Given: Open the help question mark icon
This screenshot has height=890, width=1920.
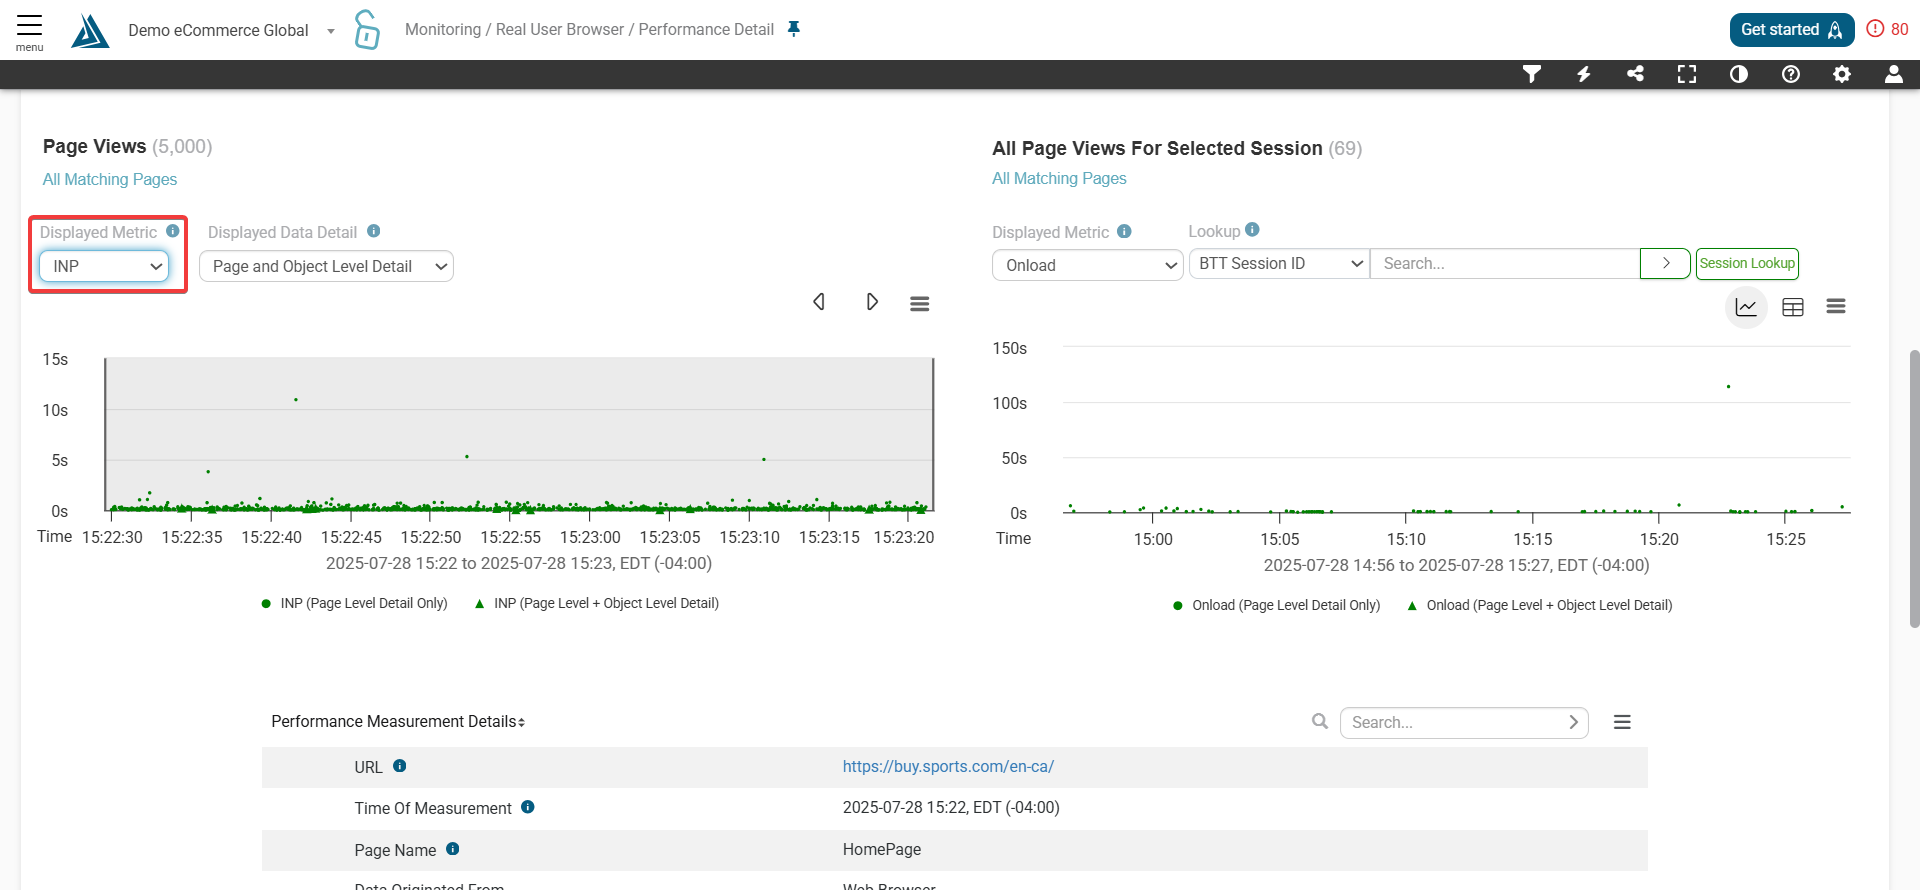Looking at the screenshot, I should (x=1791, y=74).
